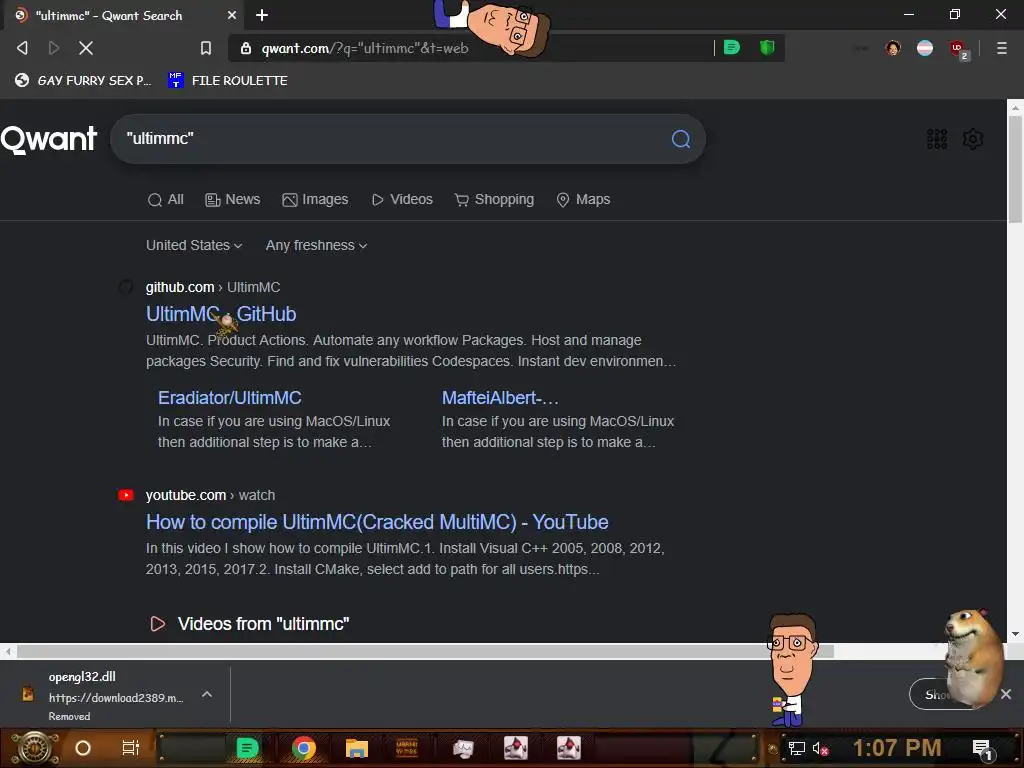
Task: Click the network icon in system tray
Action: tap(796, 748)
